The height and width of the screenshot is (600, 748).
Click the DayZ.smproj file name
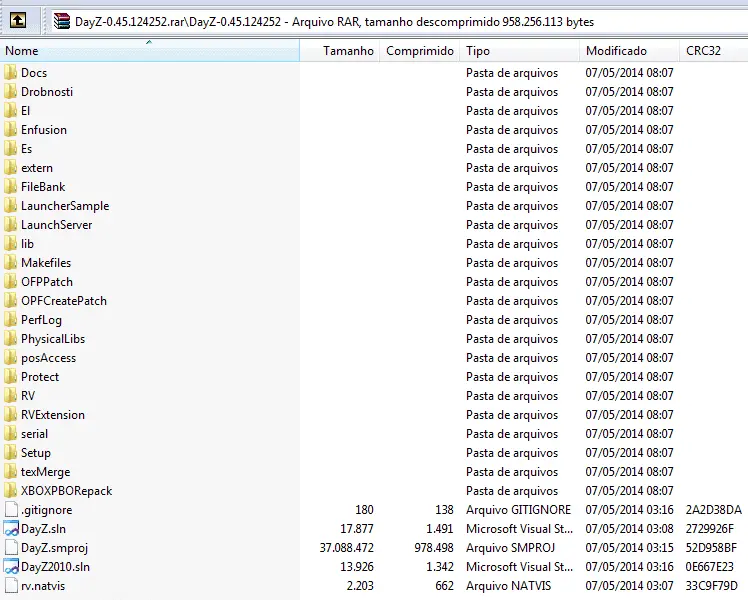pos(54,548)
